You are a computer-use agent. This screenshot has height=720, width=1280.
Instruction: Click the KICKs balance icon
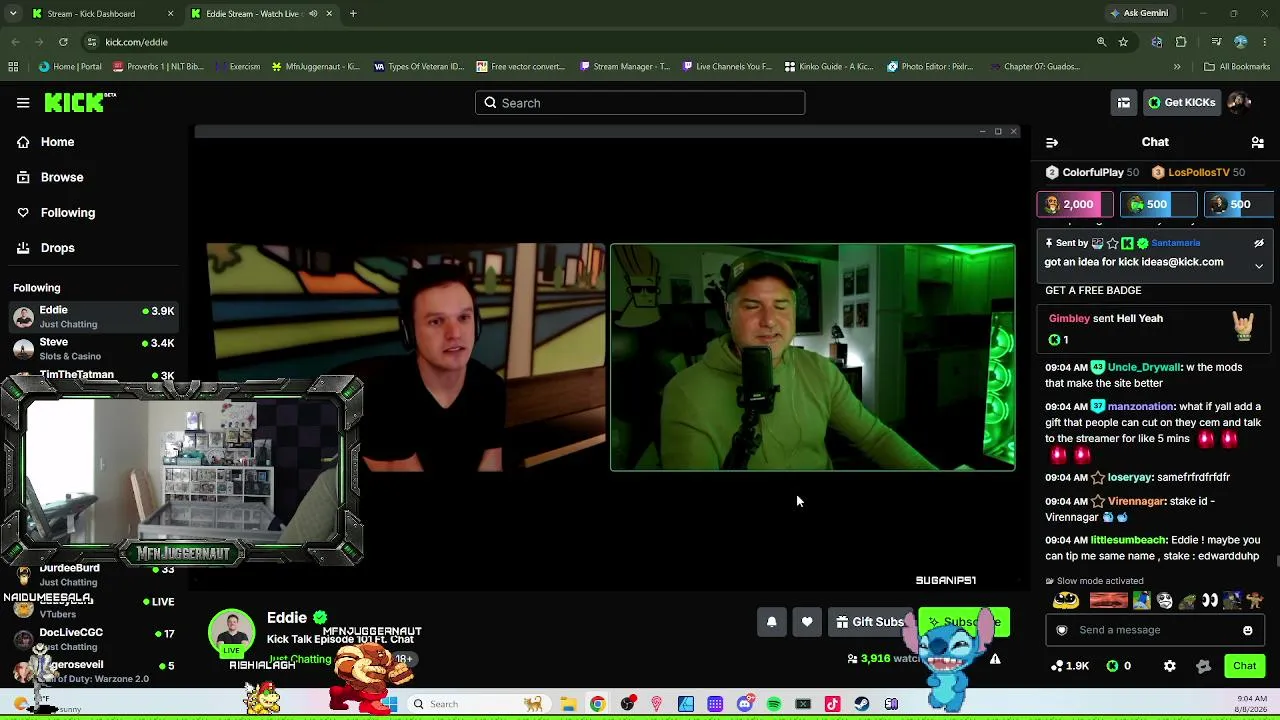(x=1112, y=666)
